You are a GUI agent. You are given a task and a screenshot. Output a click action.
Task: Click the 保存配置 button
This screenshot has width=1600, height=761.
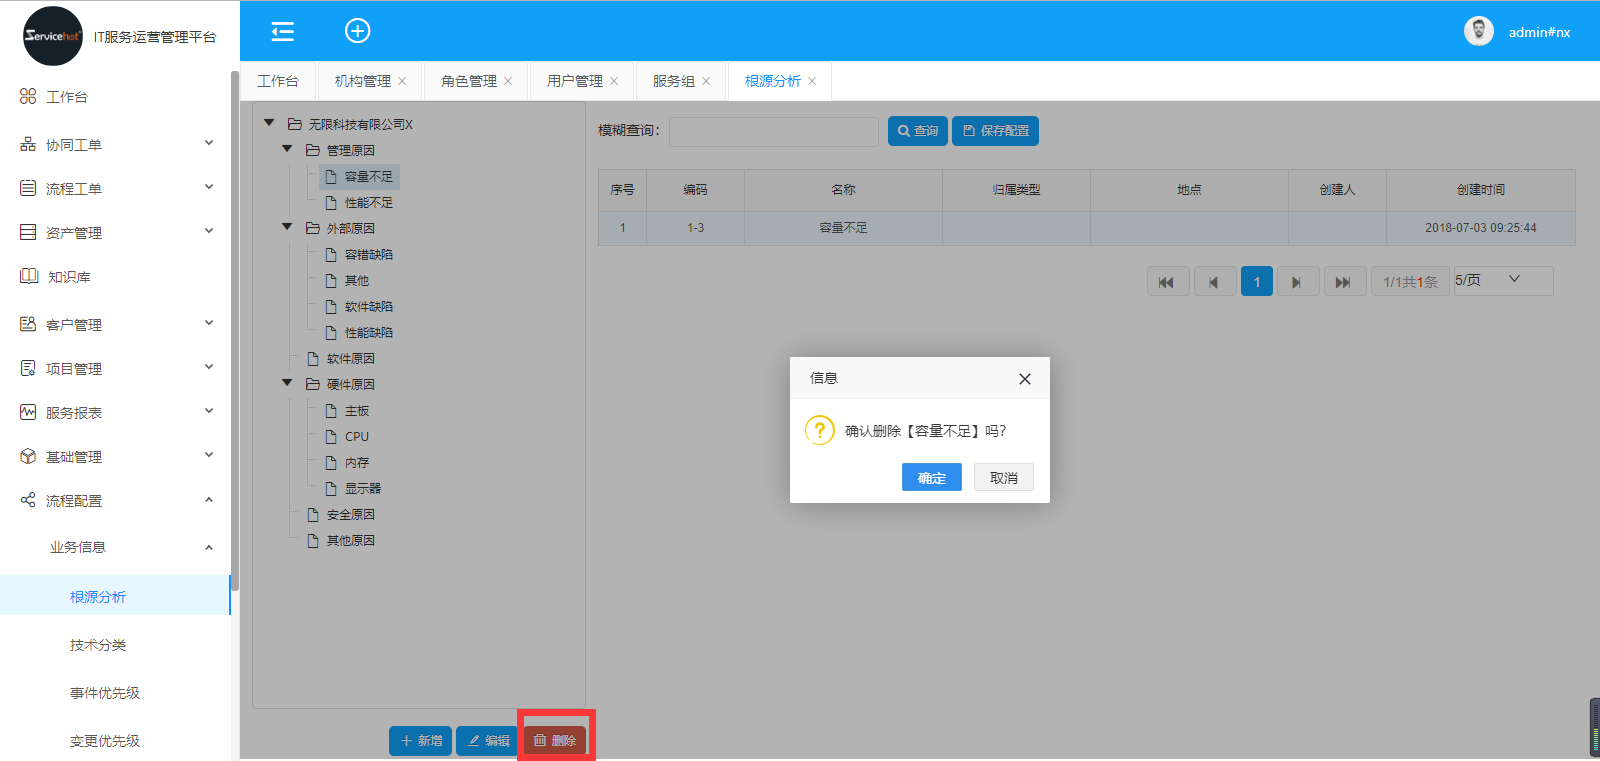tap(995, 131)
